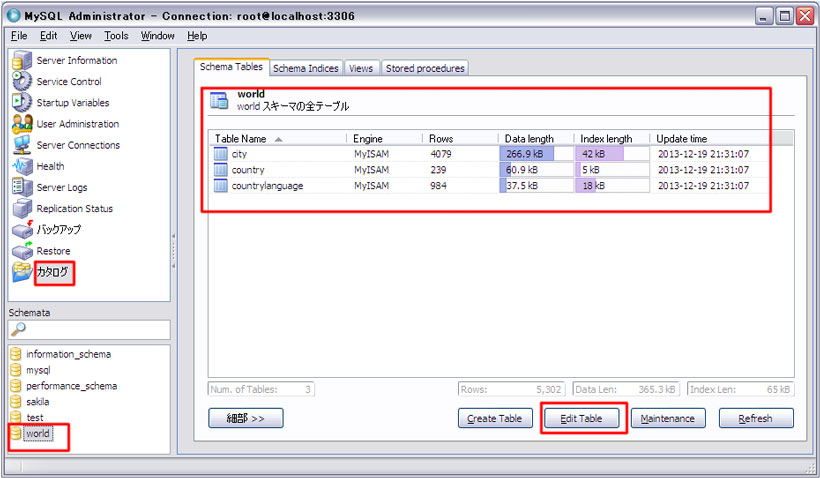Click the performance_schema database icon
The height and width of the screenshot is (478, 820).
16,386
